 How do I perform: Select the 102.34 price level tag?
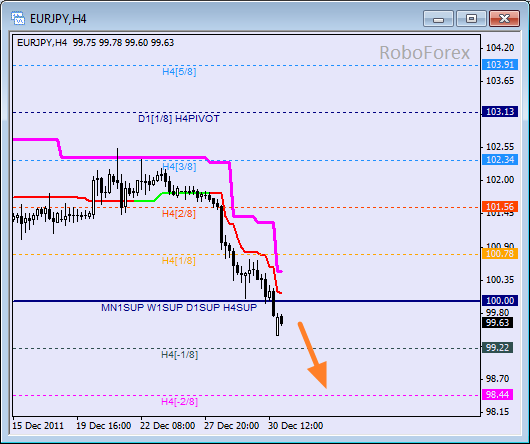[500, 159]
